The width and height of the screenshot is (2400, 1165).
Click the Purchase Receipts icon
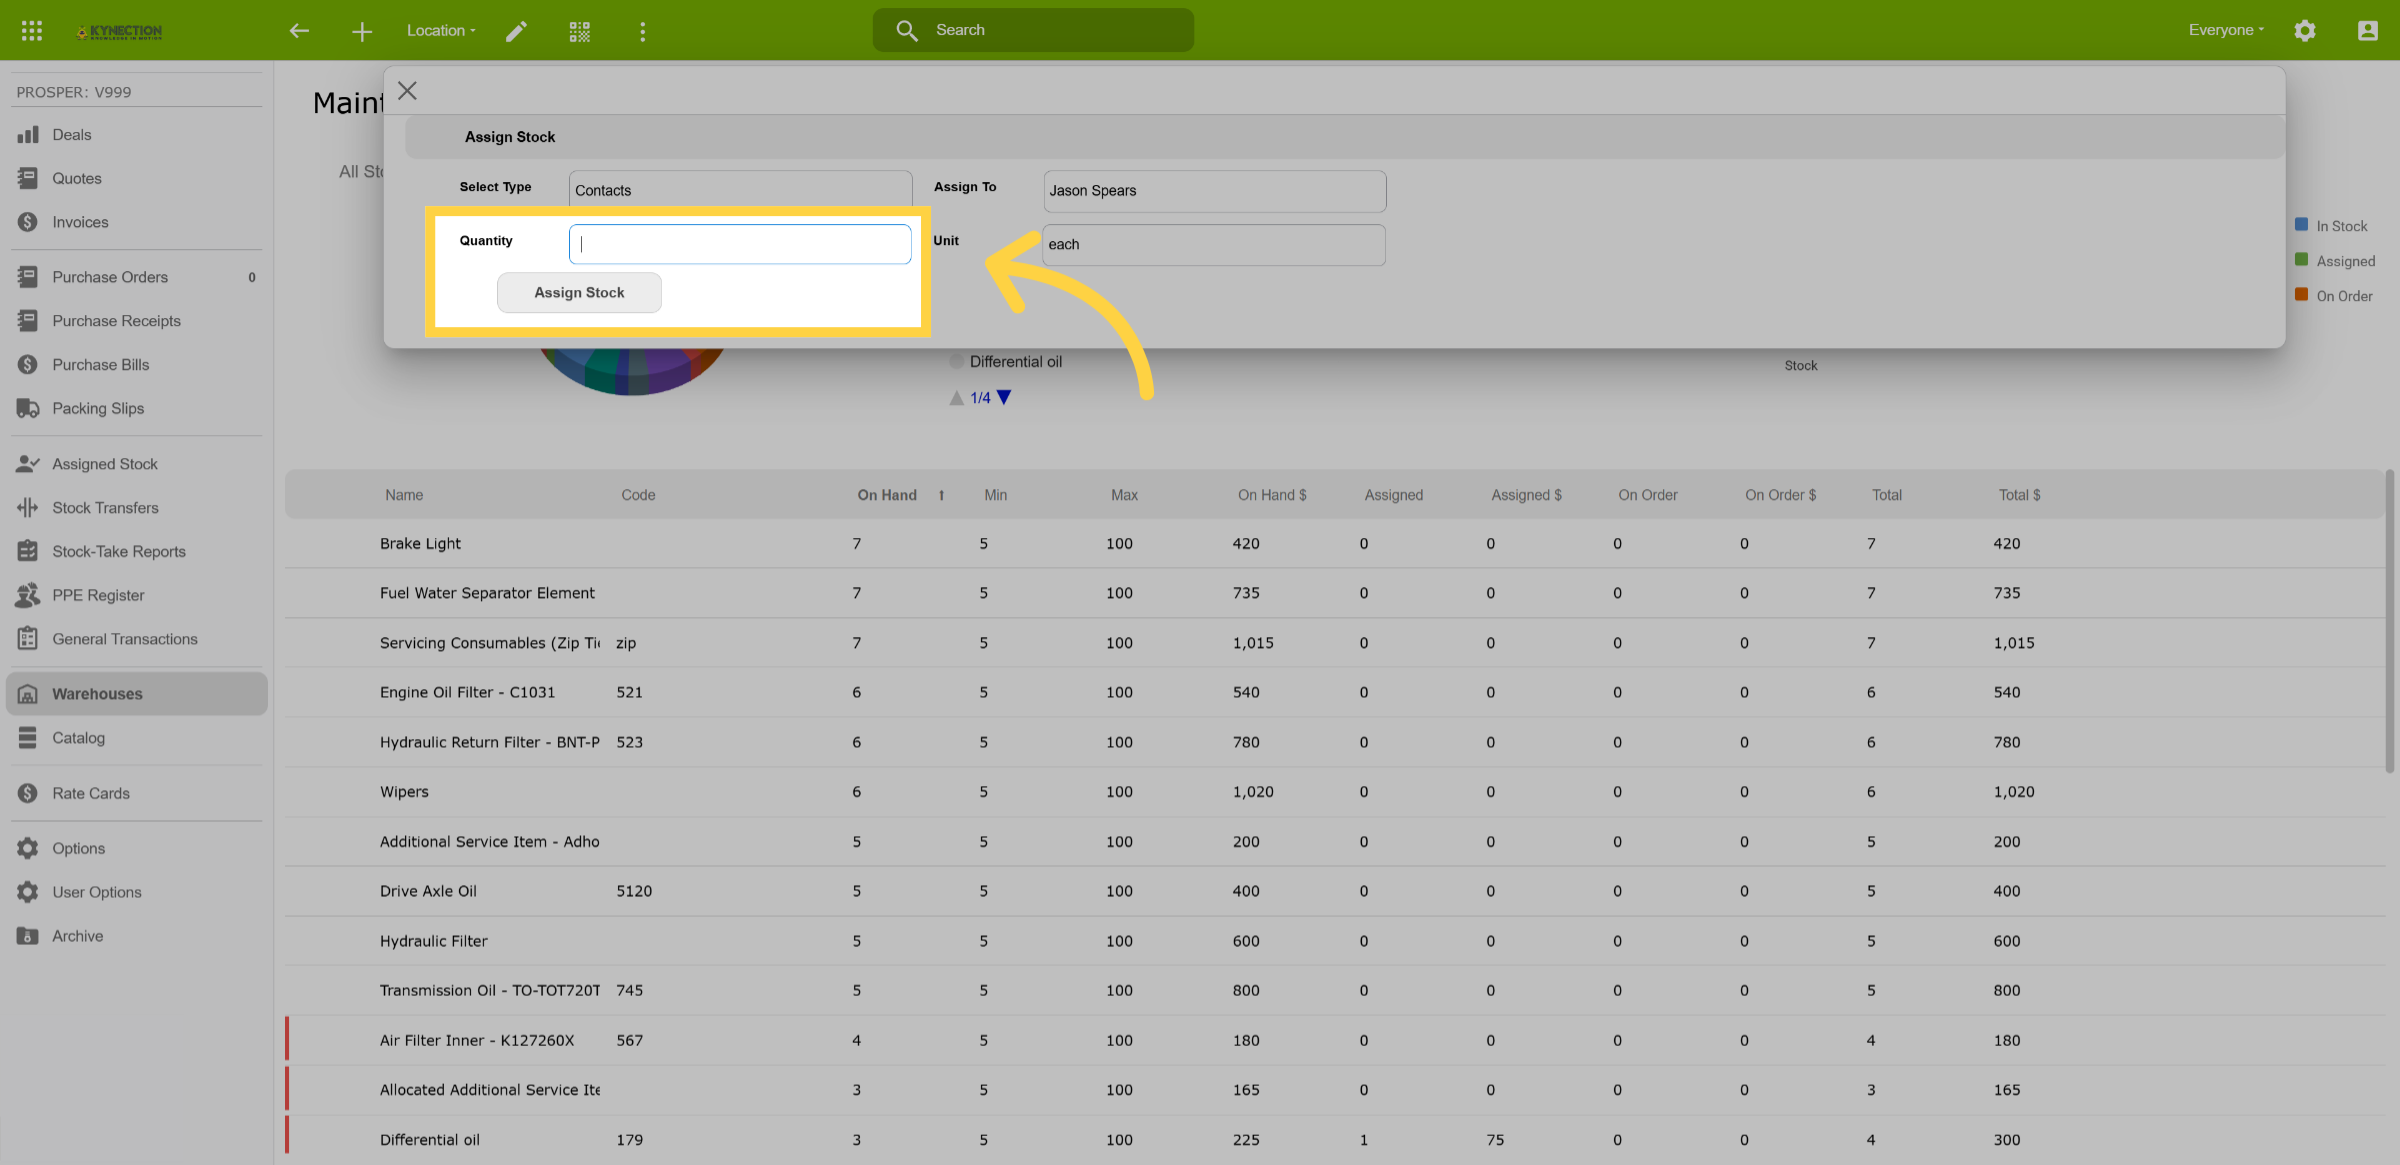point(28,321)
